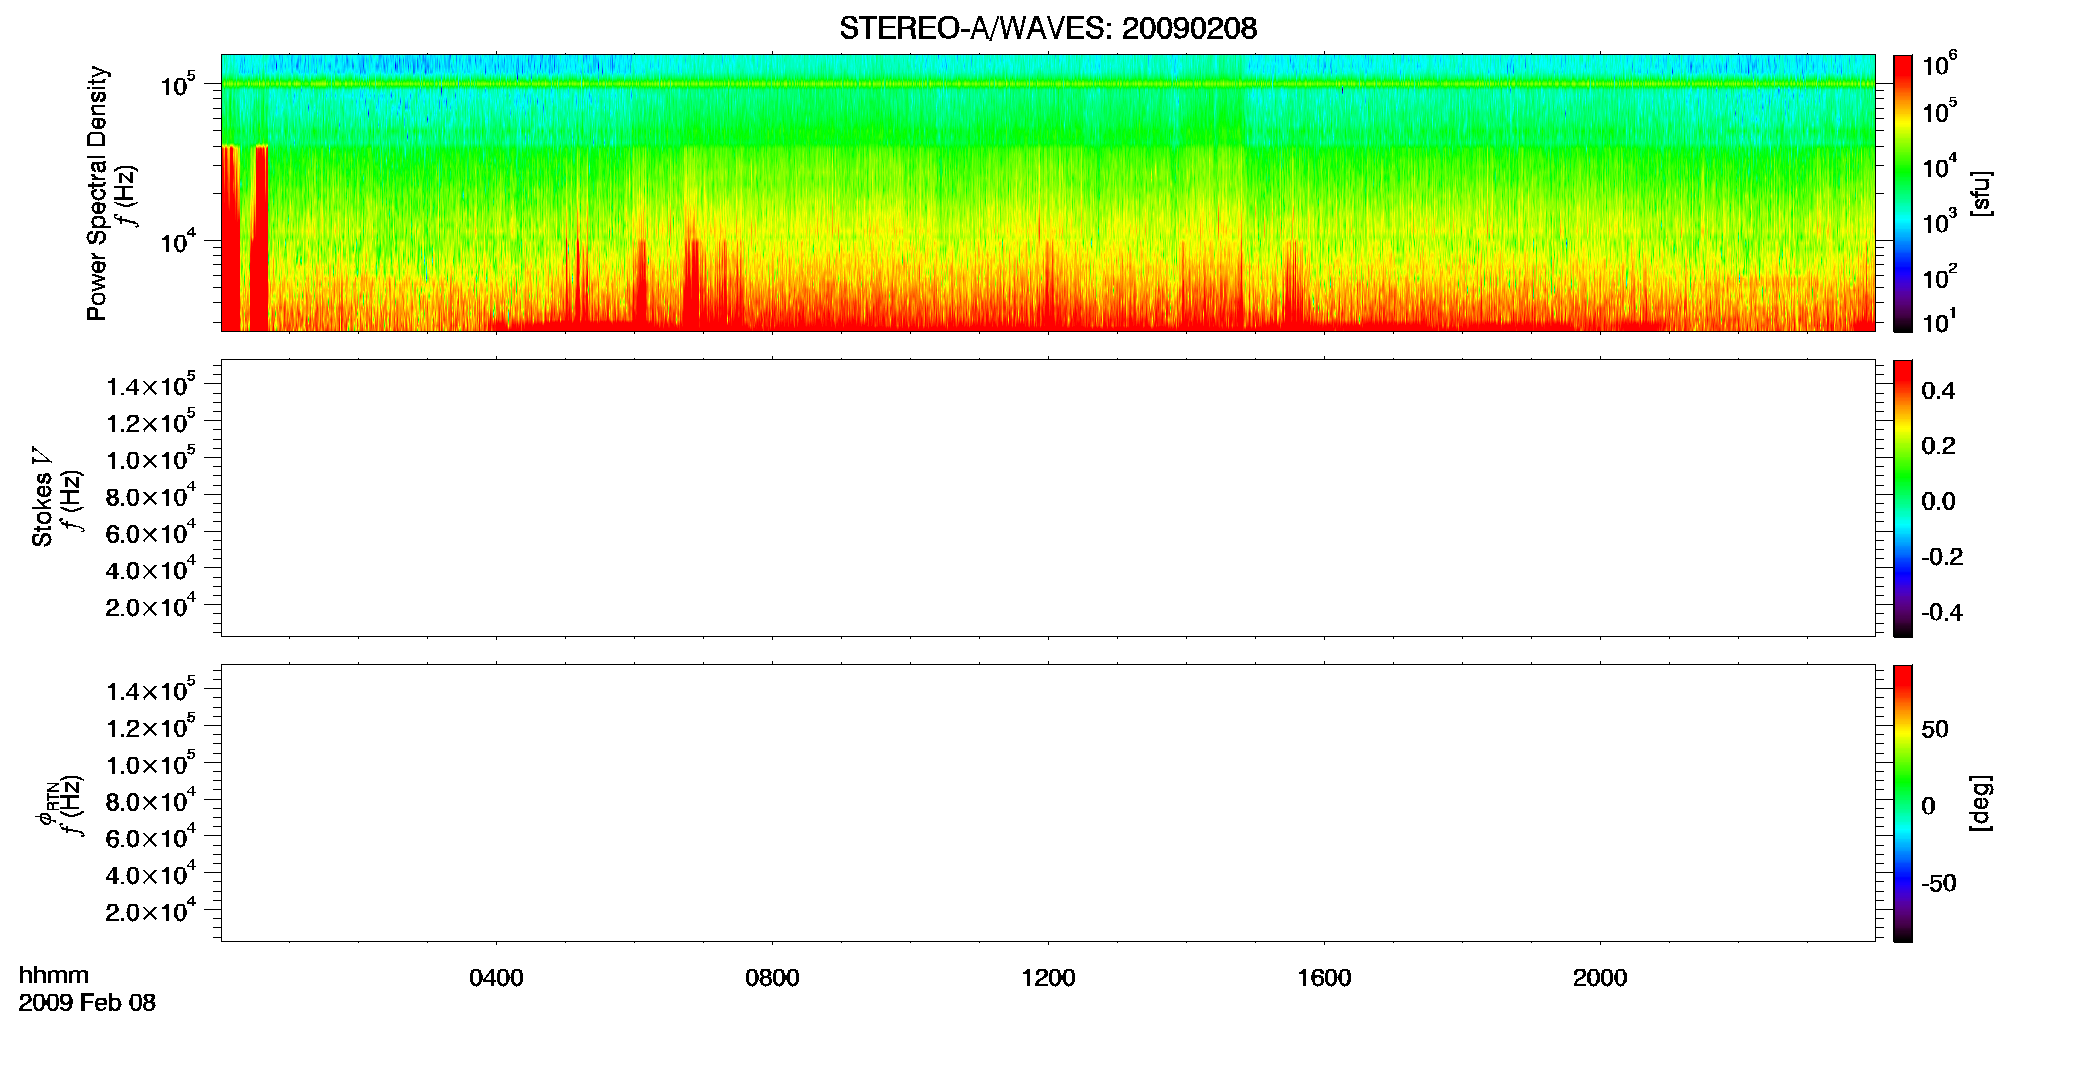Click the "0400" time tick label
Viewport: 2096px width, 1080px height.
tap(496, 978)
